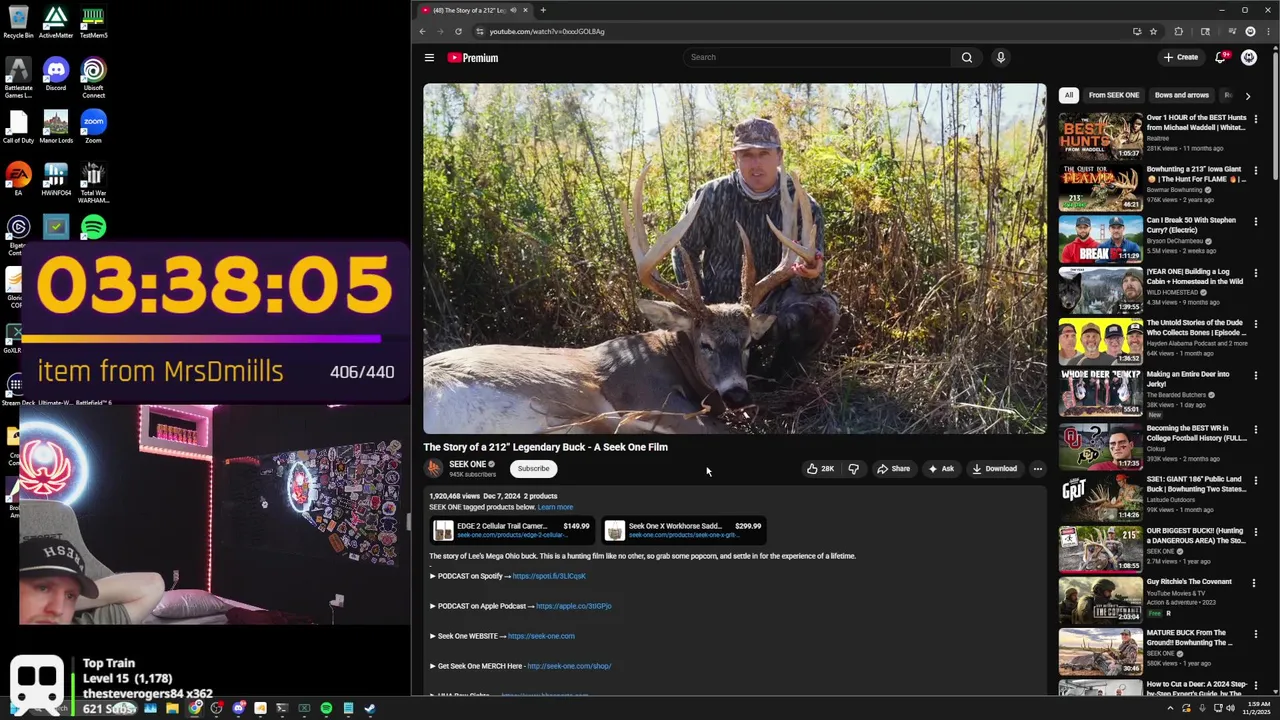Open Seek One X Workhorse Saddle product
Image resolution: width=1280 pixels, height=720 pixels.
pyautogui.click(x=684, y=530)
